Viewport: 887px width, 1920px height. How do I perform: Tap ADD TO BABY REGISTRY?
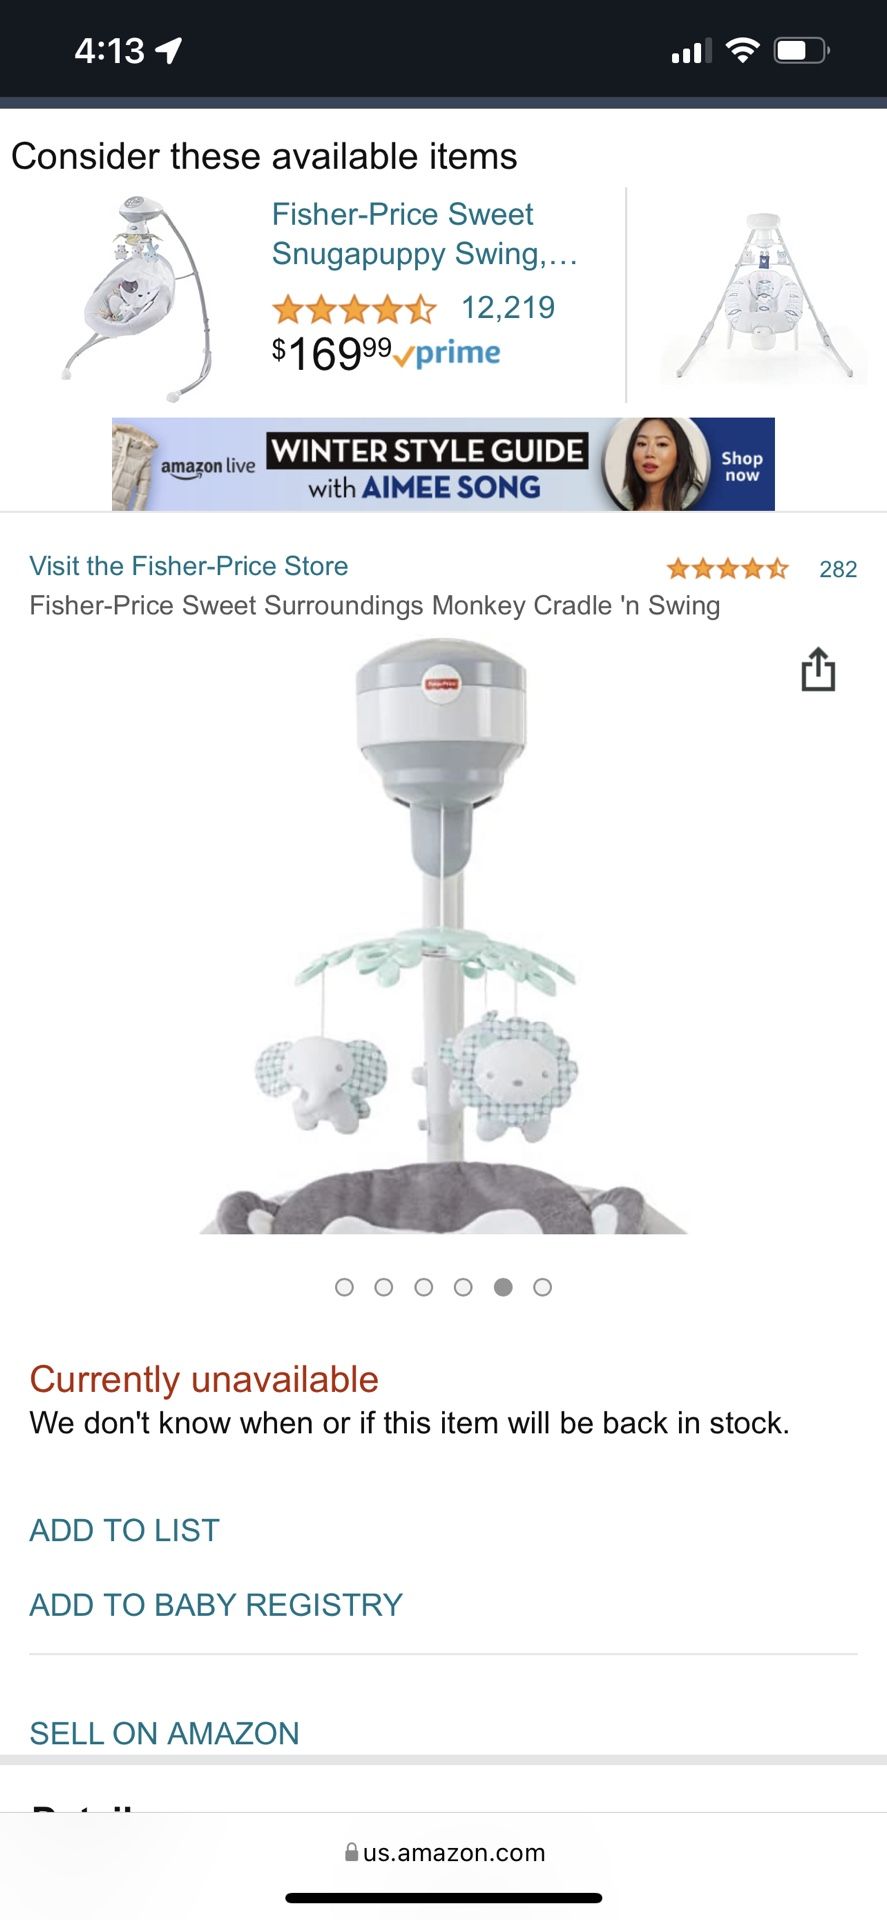point(216,1605)
